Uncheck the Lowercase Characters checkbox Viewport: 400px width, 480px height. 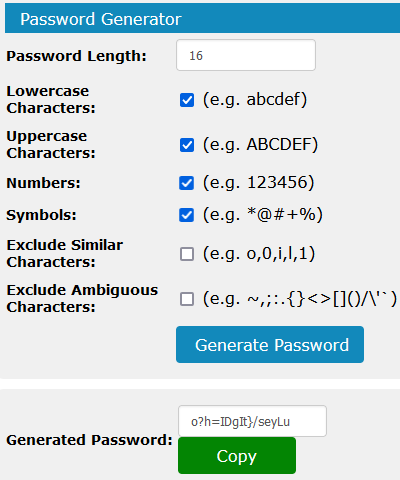tap(187, 100)
